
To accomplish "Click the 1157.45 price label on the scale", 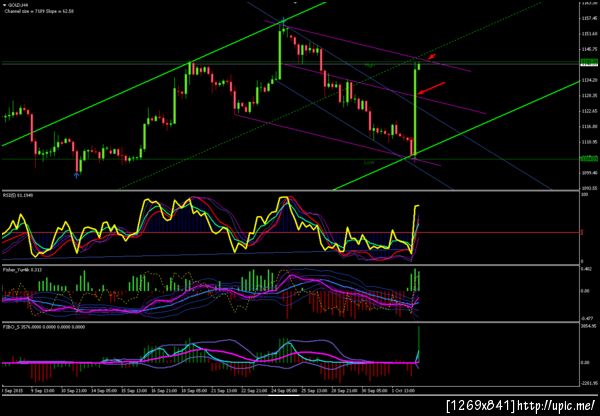I will pos(589,18).
